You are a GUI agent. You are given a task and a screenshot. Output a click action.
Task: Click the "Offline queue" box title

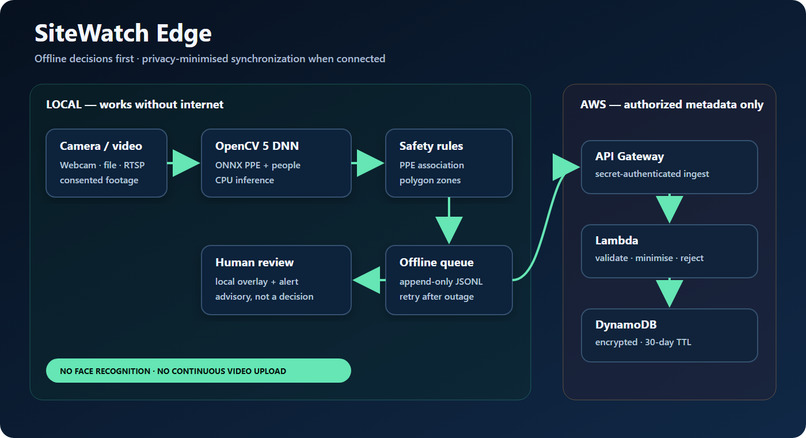[x=436, y=262]
